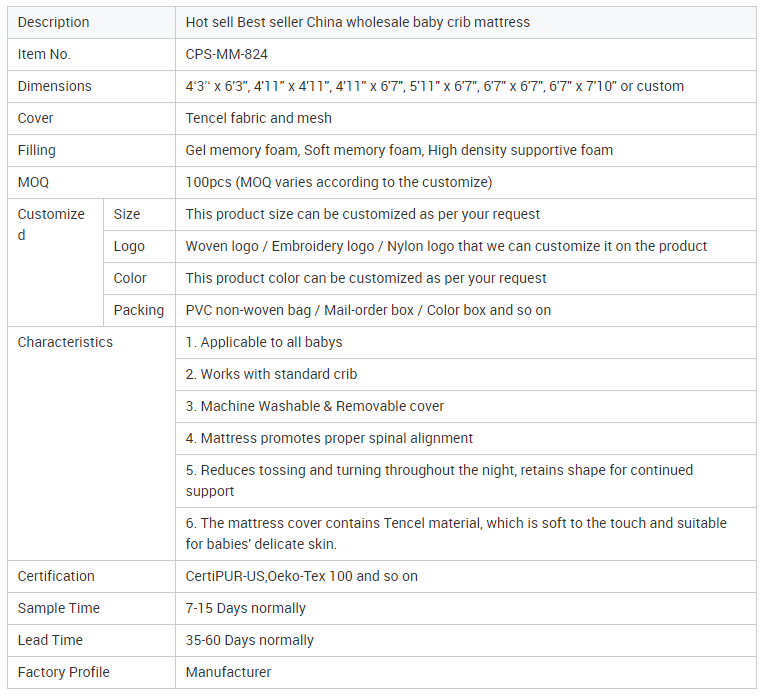Click the Characteristics row label
The image size is (765, 699).
(x=65, y=342)
